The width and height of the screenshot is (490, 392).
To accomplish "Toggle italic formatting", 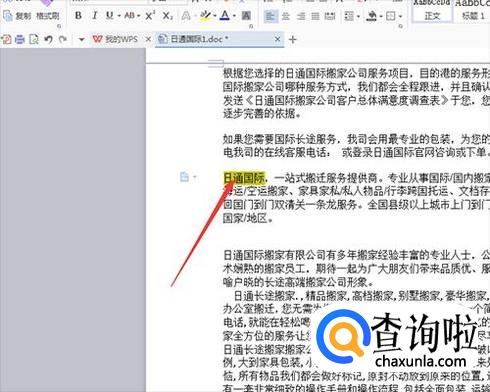I will coord(95,15).
